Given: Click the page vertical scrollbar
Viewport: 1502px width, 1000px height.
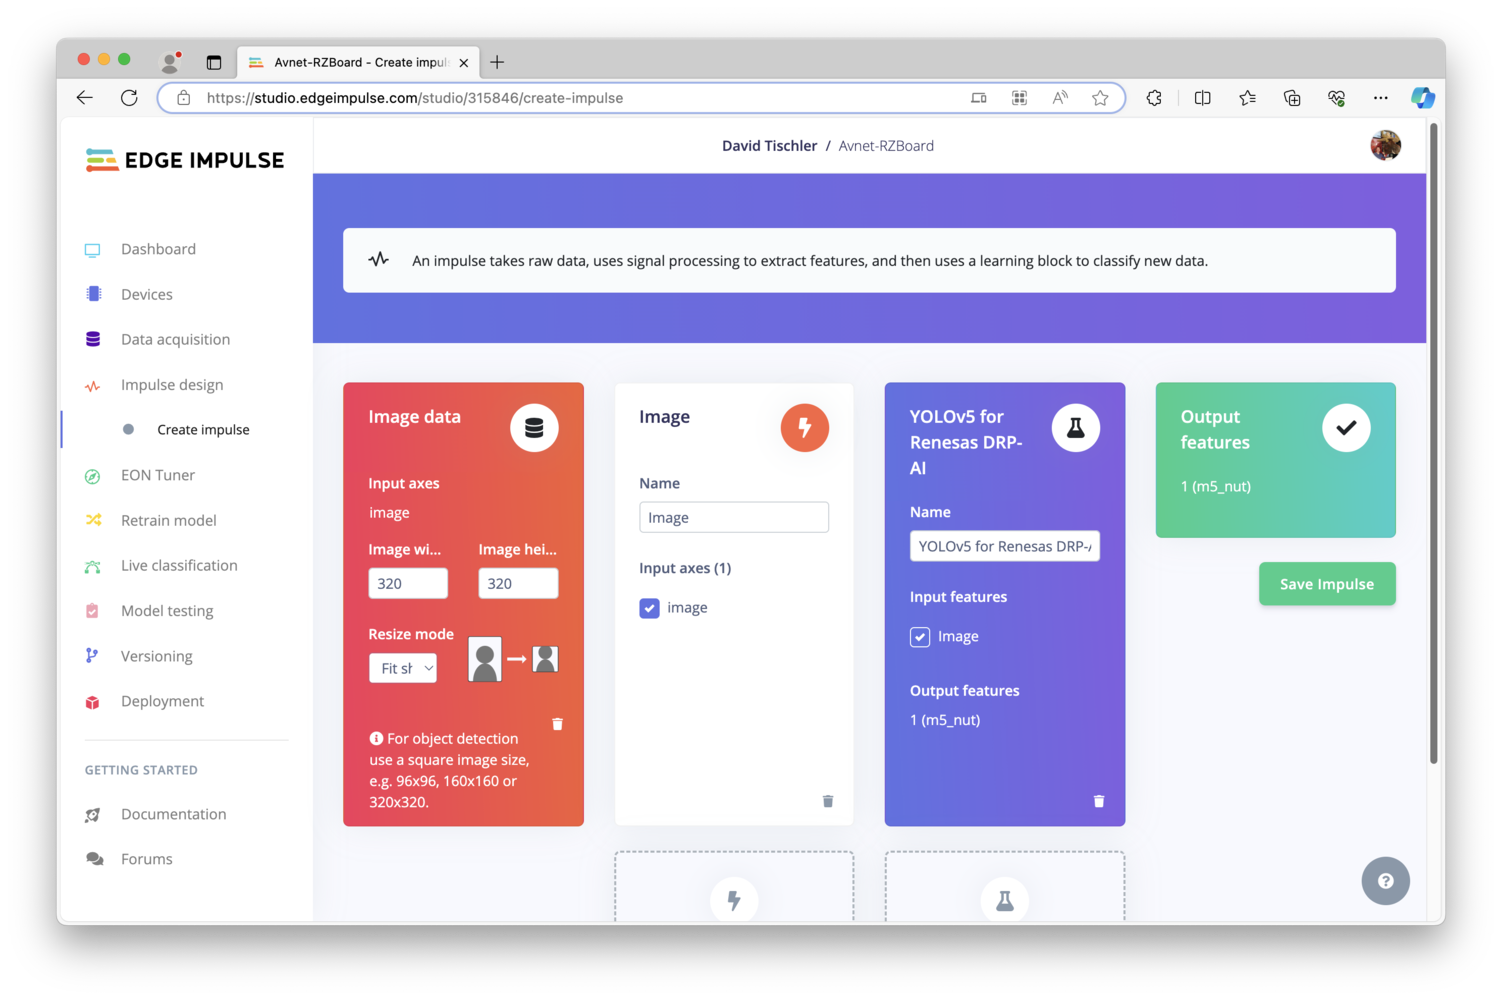Looking at the screenshot, I should [x=1433, y=443].
